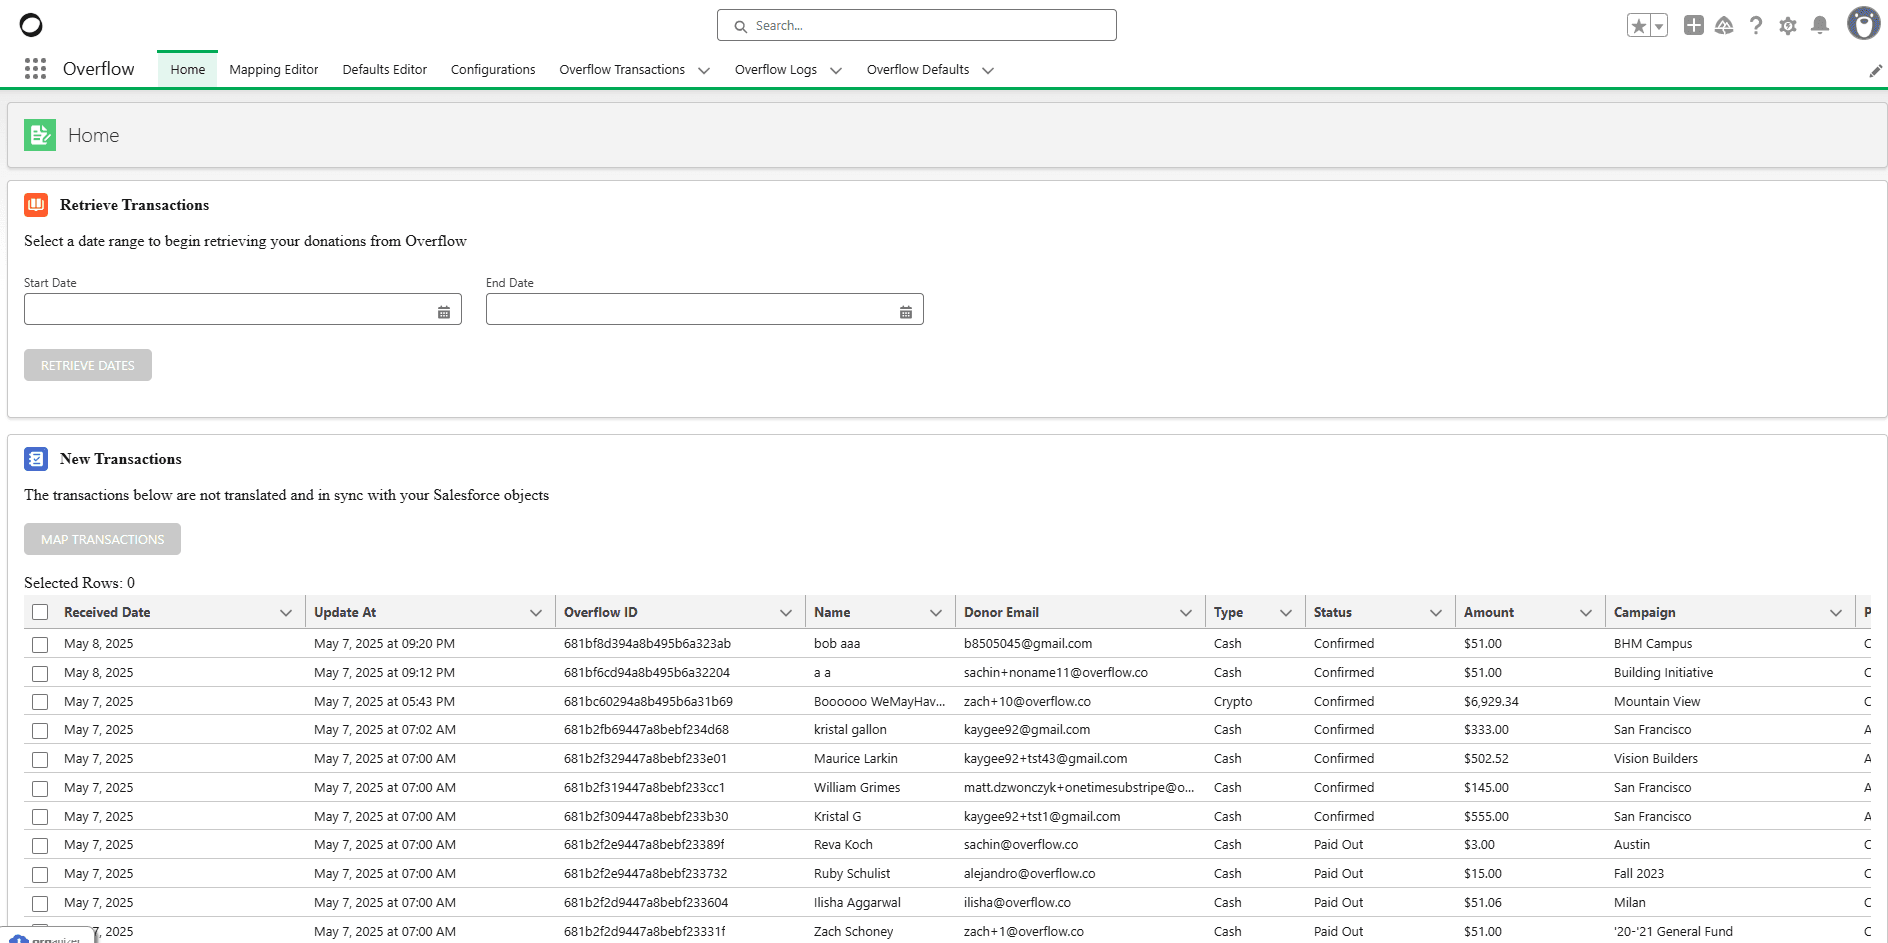This screenshot has width=1888, height=943.
Task: Sort by the Received Date column header
Action: click(107, 612)
